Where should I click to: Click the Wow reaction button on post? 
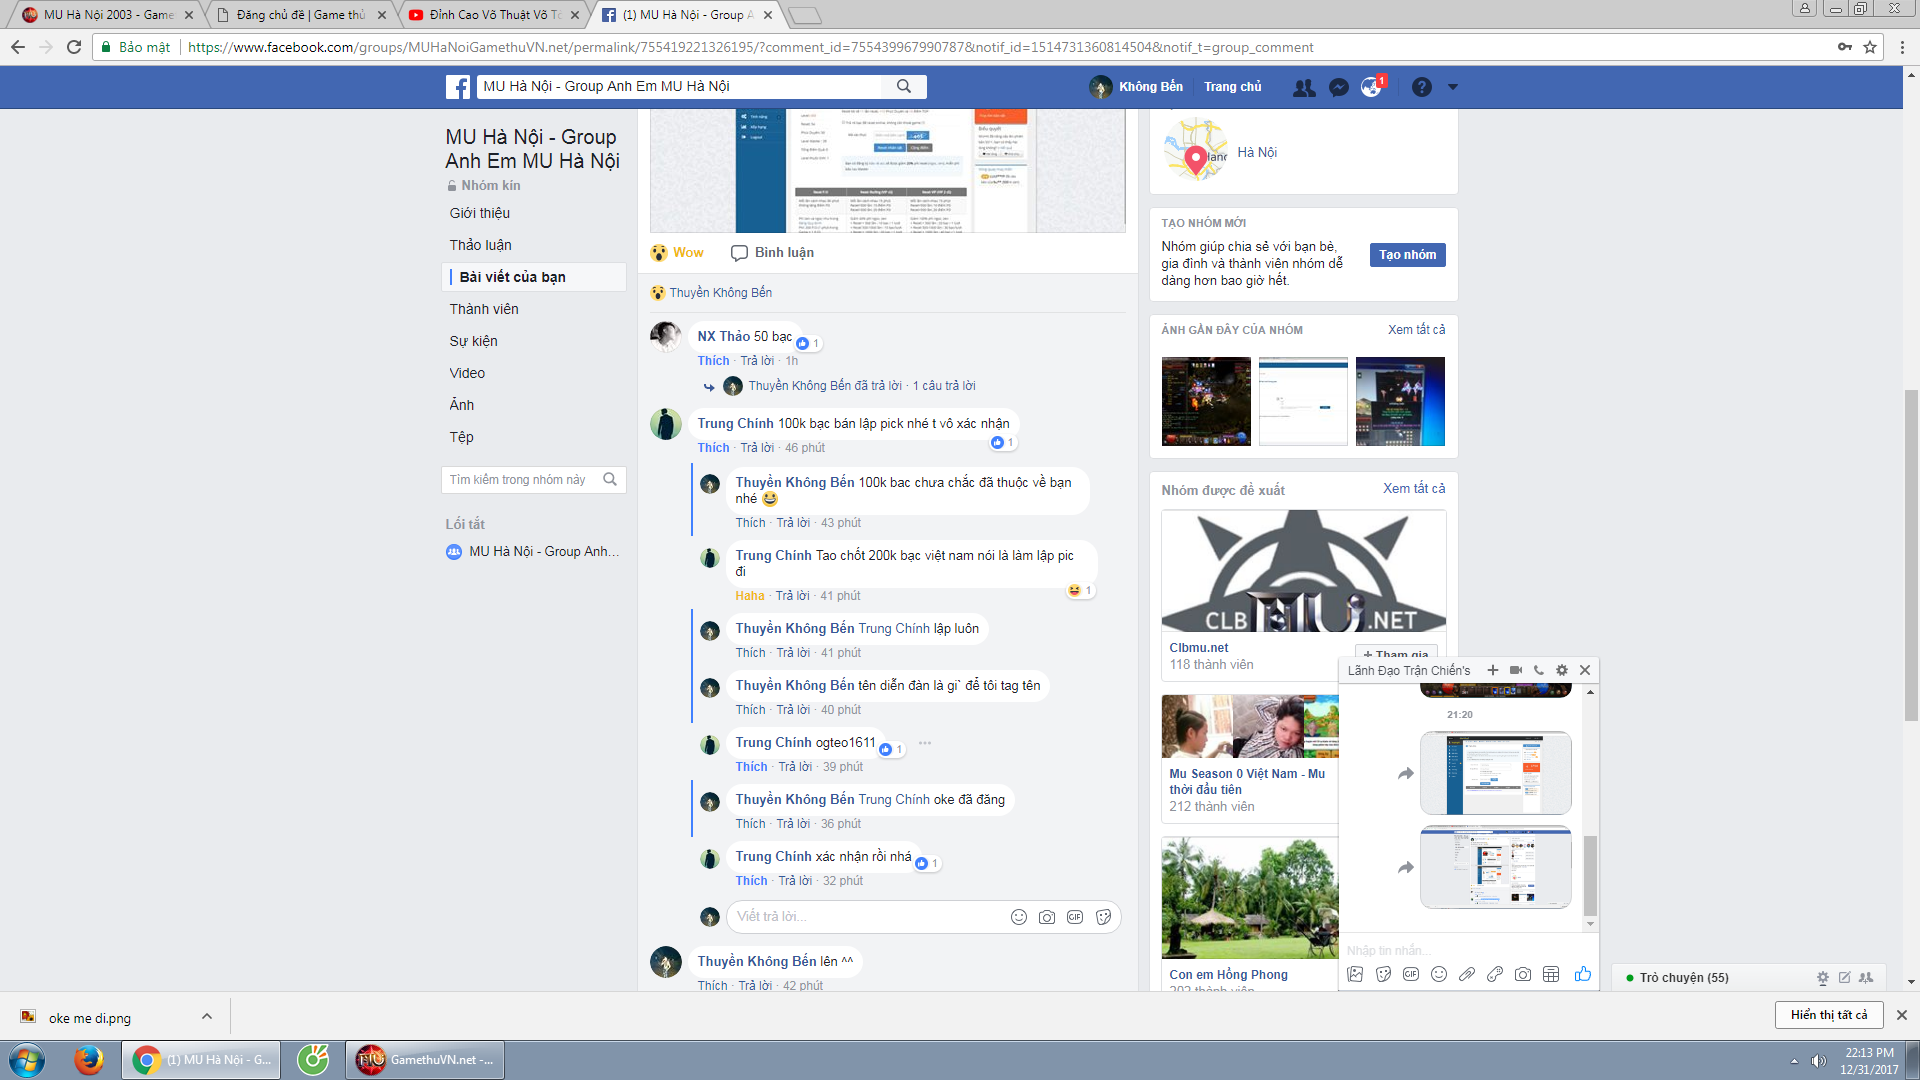coord(677,253)
